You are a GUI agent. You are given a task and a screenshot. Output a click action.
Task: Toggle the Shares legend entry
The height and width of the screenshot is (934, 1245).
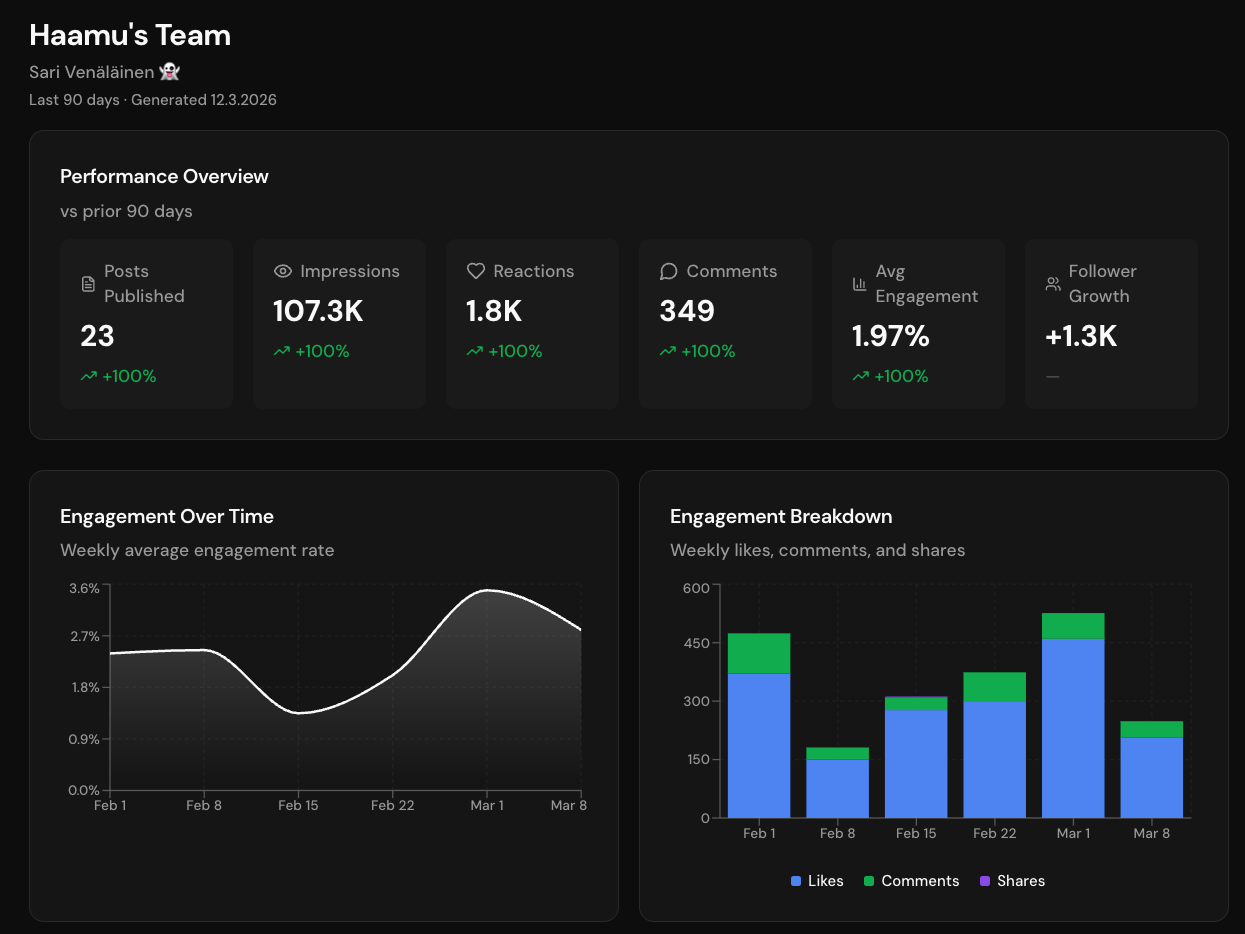pos(1012,881)
